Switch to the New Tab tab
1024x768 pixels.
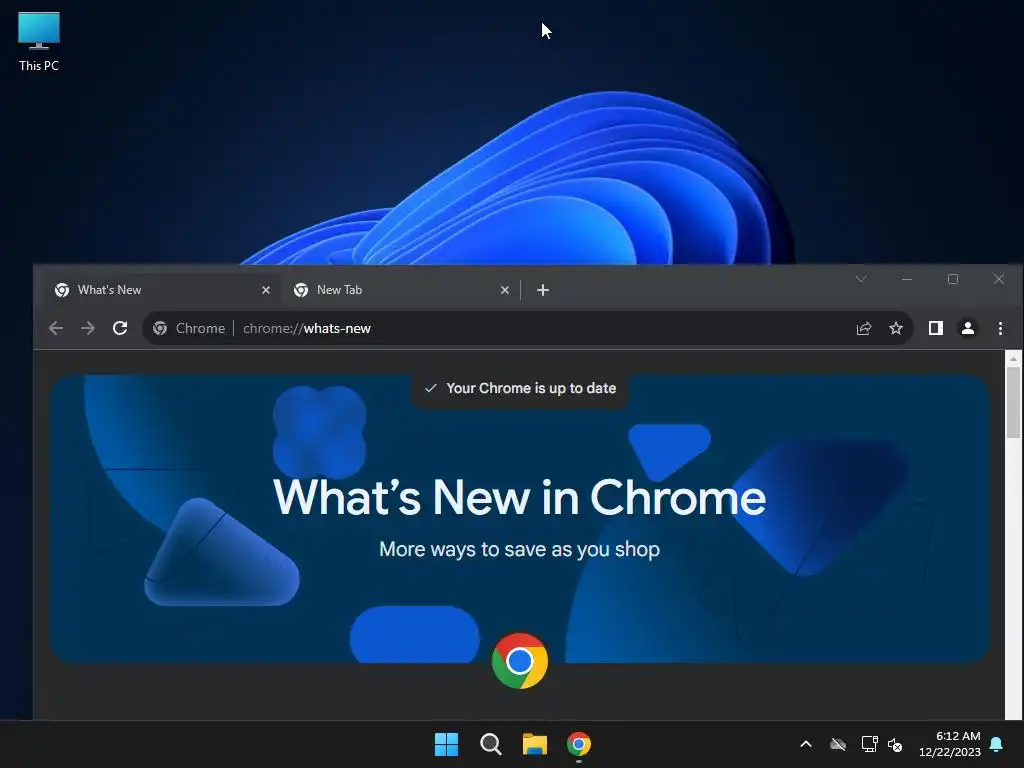tap(402, 290)
